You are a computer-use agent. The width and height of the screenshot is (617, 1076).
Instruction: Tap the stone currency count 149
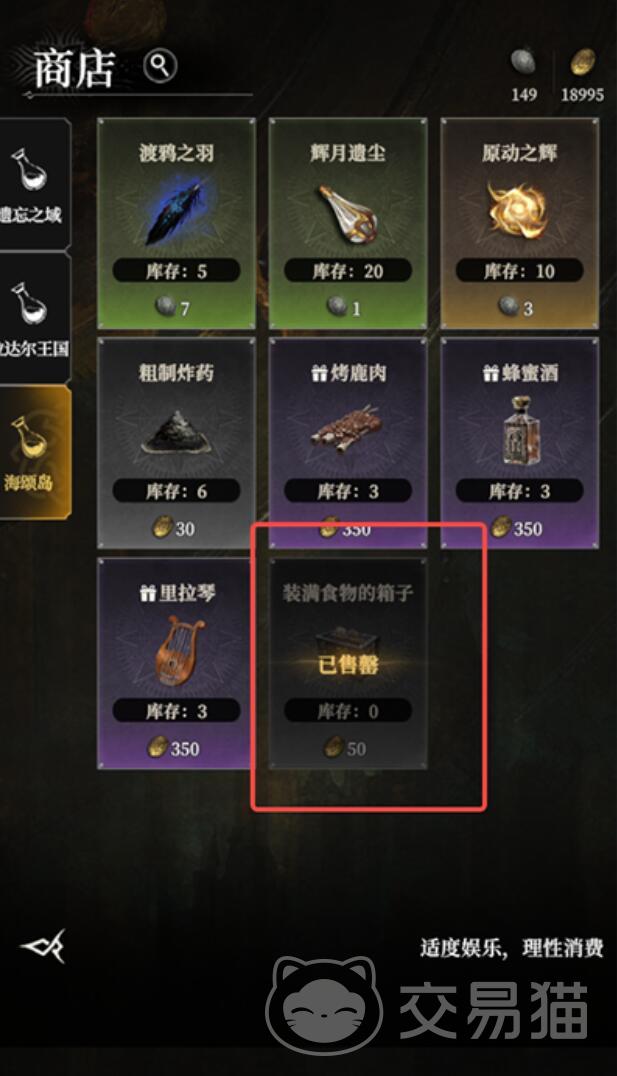[524, 76]
